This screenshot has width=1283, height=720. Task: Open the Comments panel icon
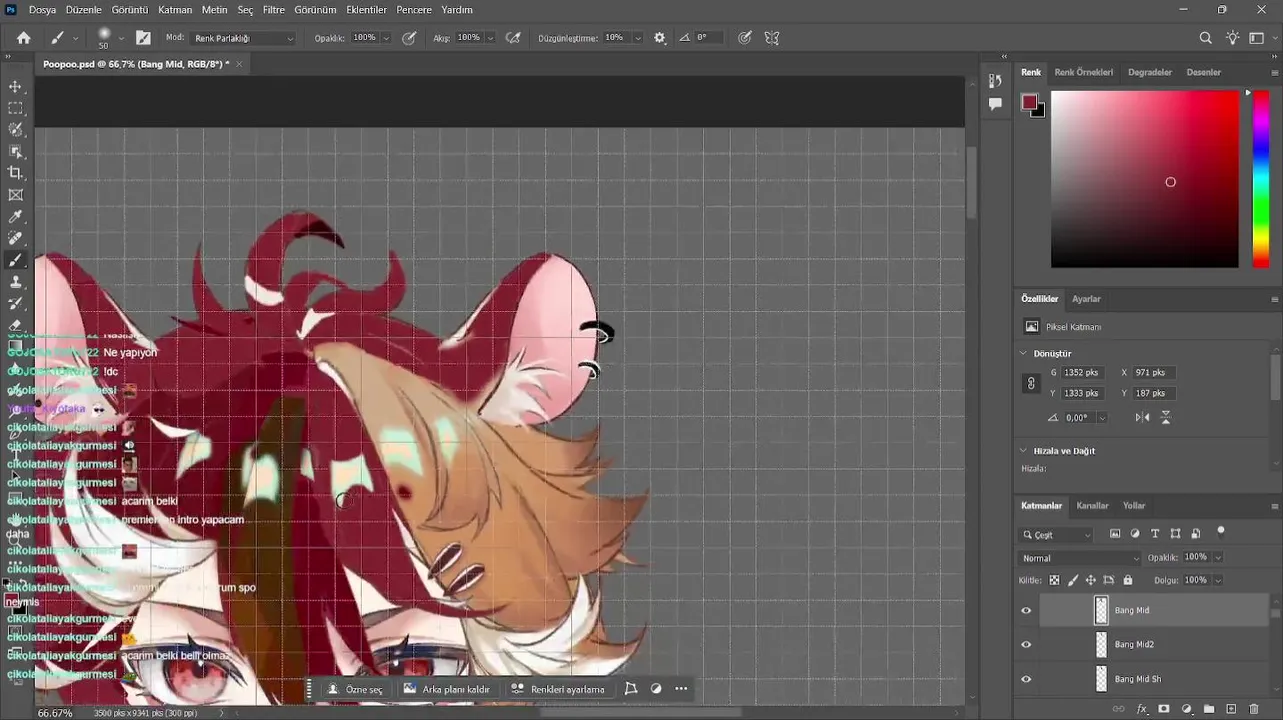[x=995, y=104]
